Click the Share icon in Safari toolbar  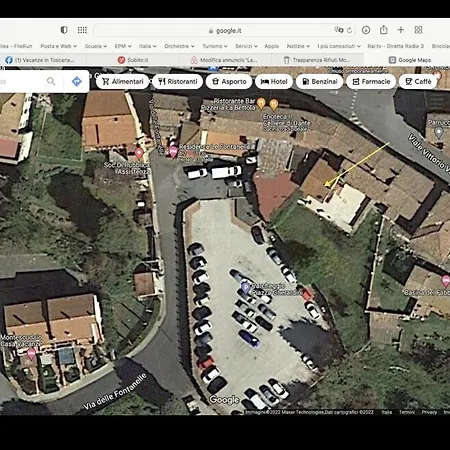[383, 30]
